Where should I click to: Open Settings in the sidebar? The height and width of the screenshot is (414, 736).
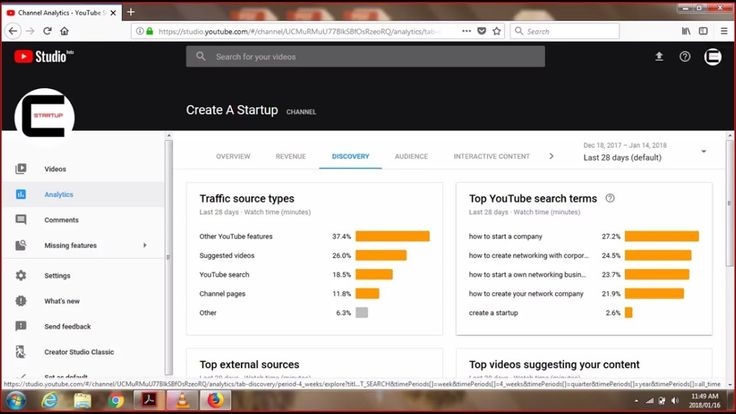point(57,276)
